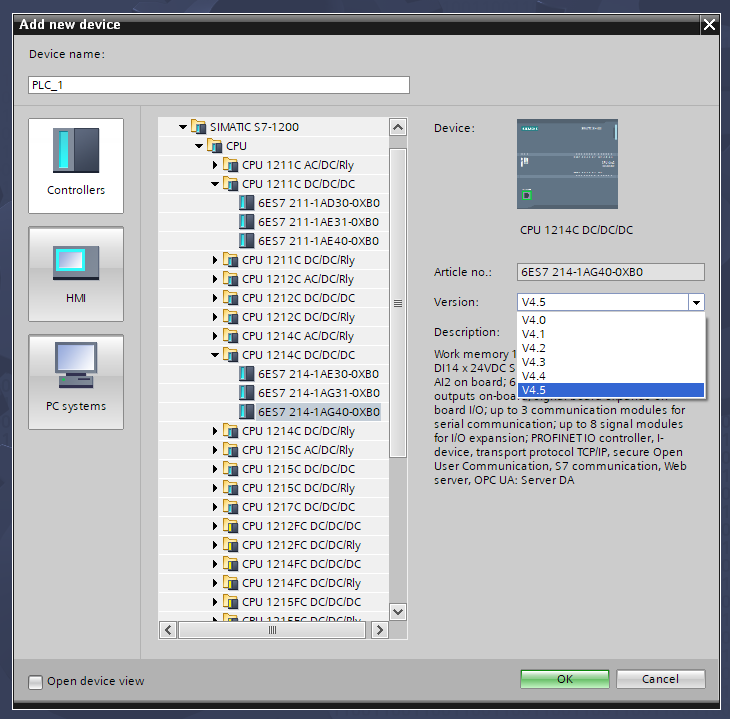Choose V4.2 from the version list
The height and width of the screenshot is (719, 730).
coord(534,348)
